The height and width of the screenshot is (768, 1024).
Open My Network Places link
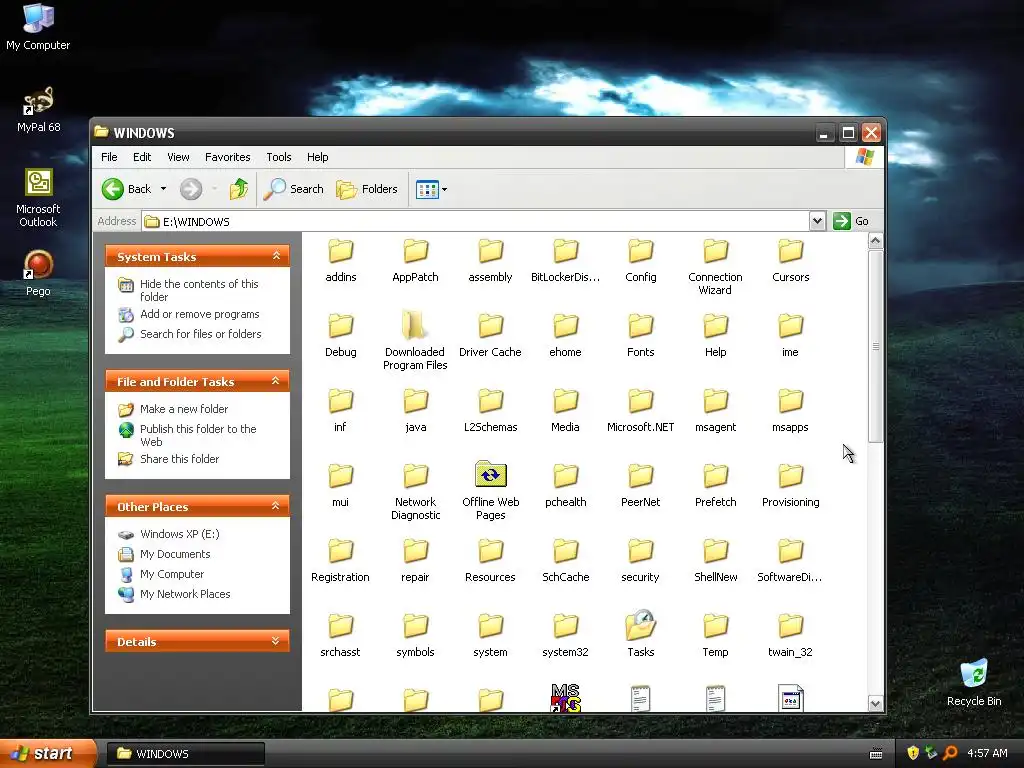[x=185, y=594]
